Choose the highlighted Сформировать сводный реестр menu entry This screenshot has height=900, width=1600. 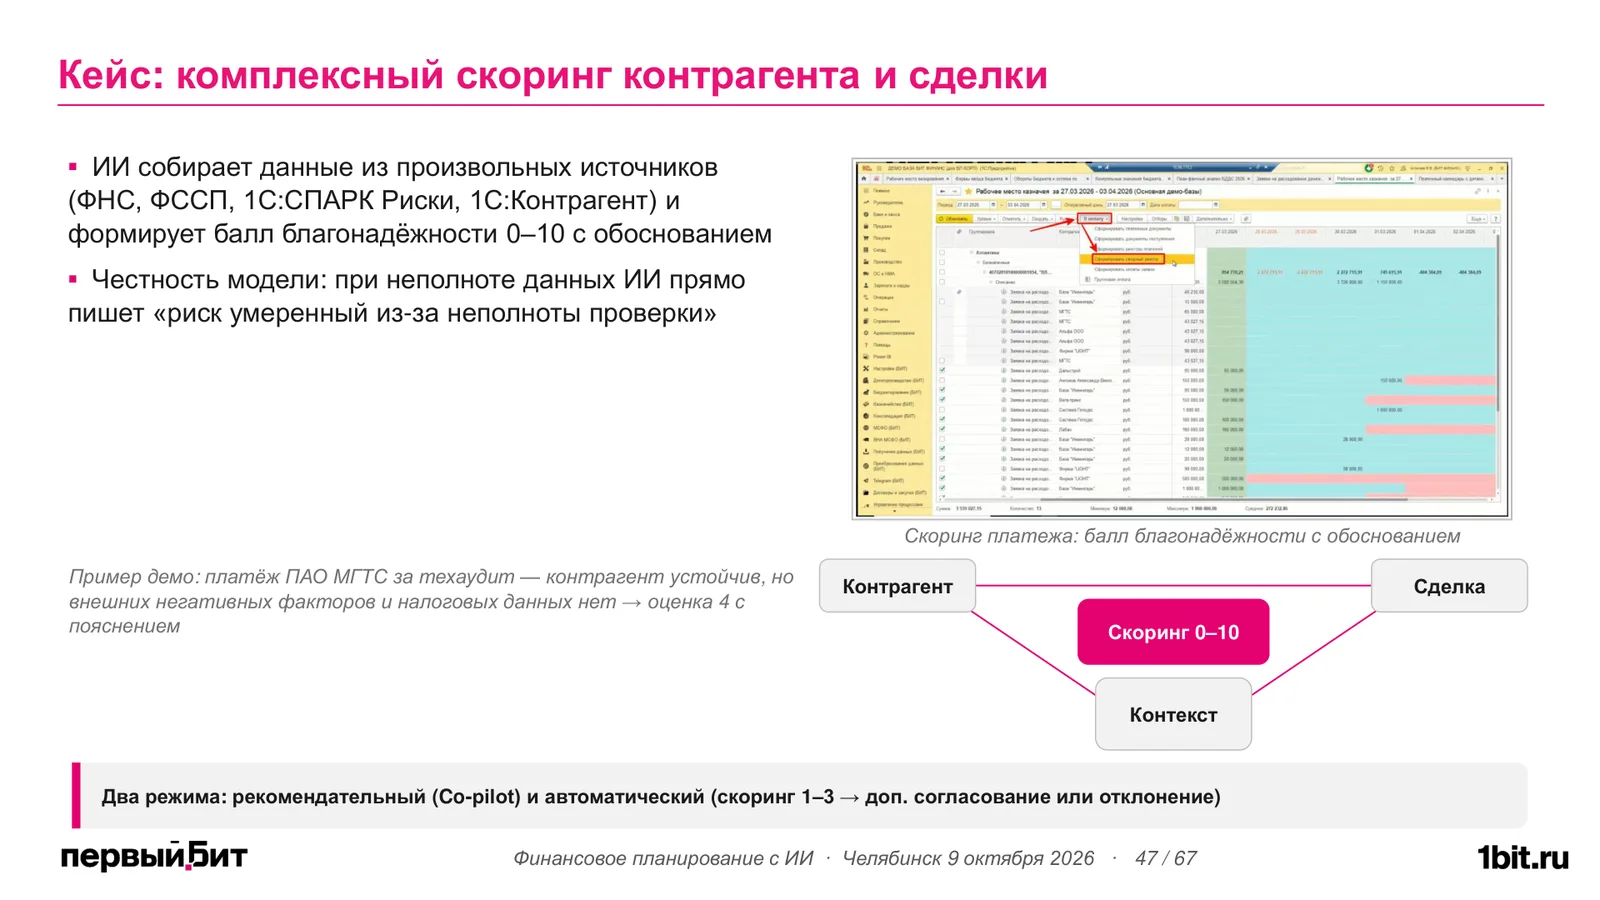pyautogui.click(x=1137, y=259)
